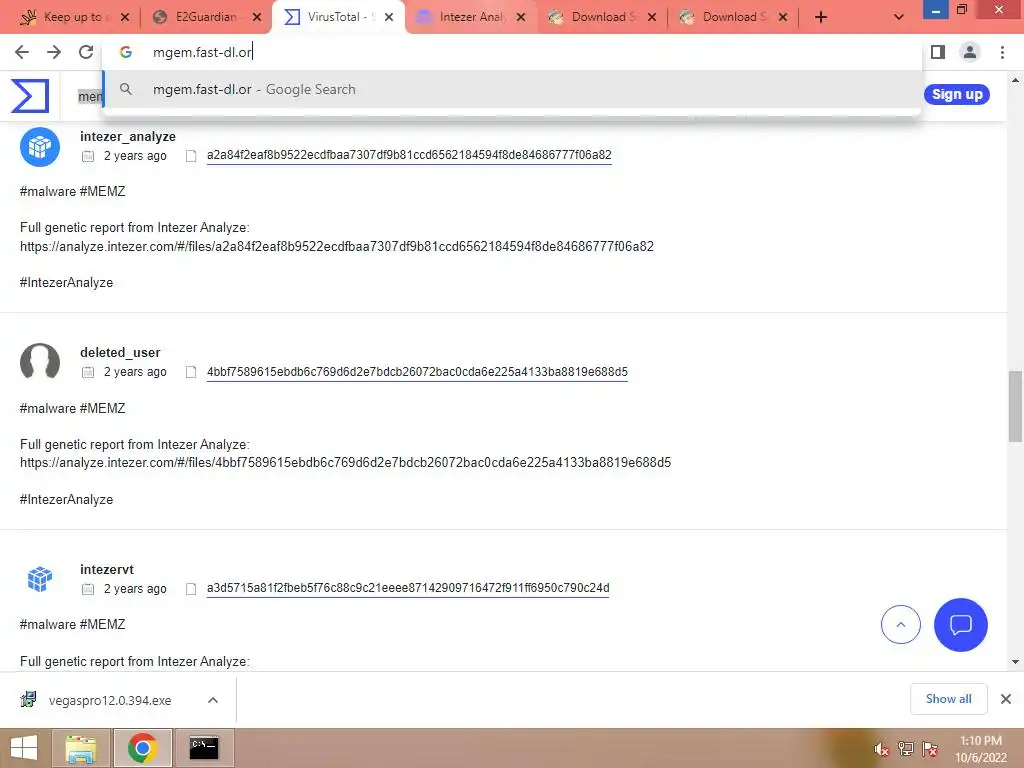The height and width of the screenshot is (768, 1024).
Task: Switch to the second Download tab
Action: click(x=733, y=17)
